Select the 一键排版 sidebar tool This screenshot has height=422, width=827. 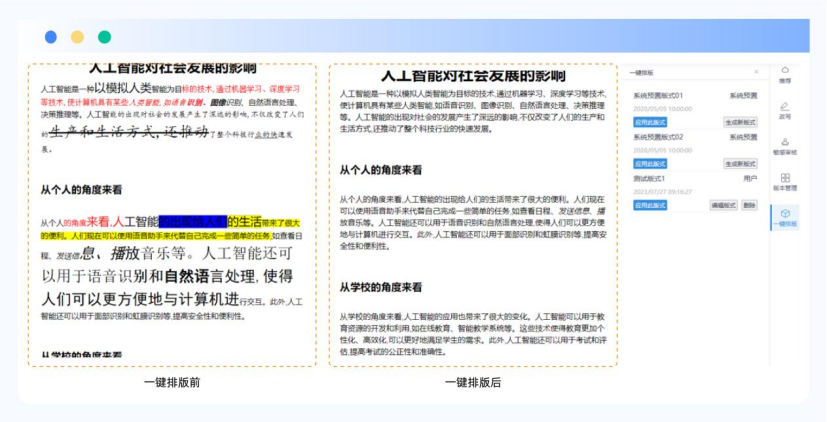(785, 217)
